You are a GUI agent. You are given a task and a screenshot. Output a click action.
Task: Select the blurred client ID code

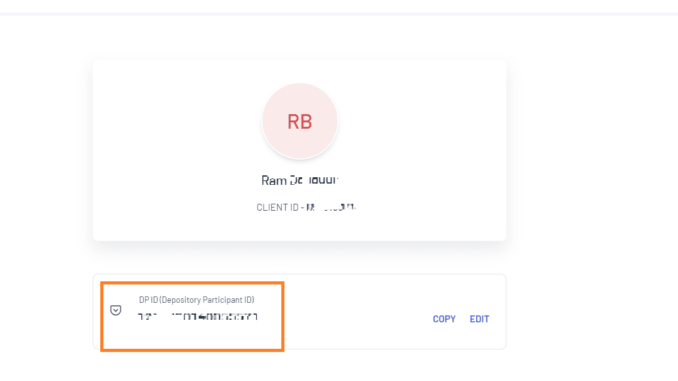point(331,208)
